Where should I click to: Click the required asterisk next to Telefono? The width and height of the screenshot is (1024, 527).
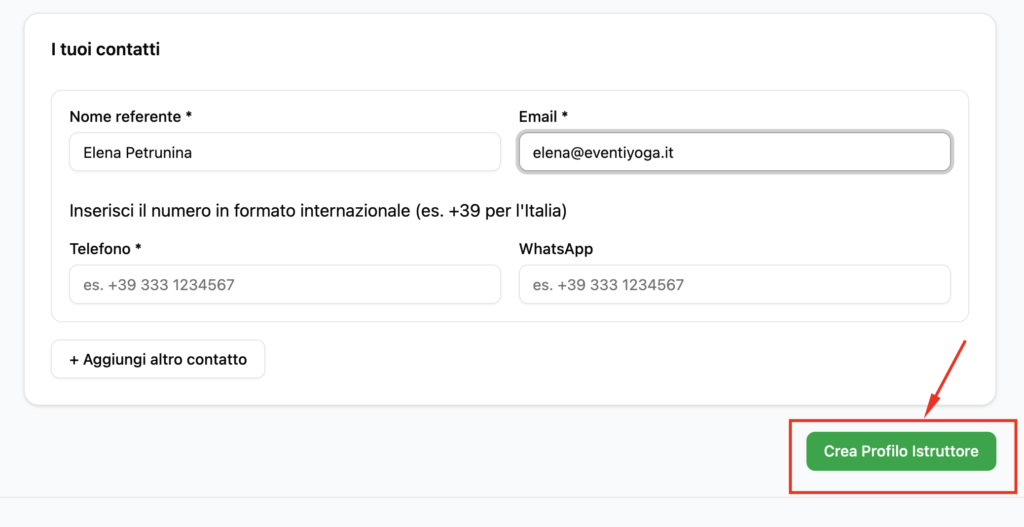pos(138,249)
